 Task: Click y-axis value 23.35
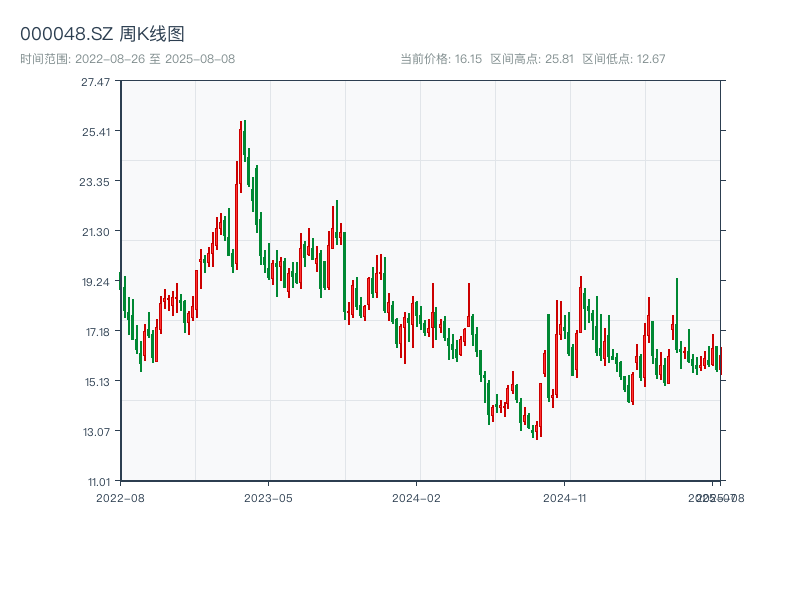click(x=94, y=182)
